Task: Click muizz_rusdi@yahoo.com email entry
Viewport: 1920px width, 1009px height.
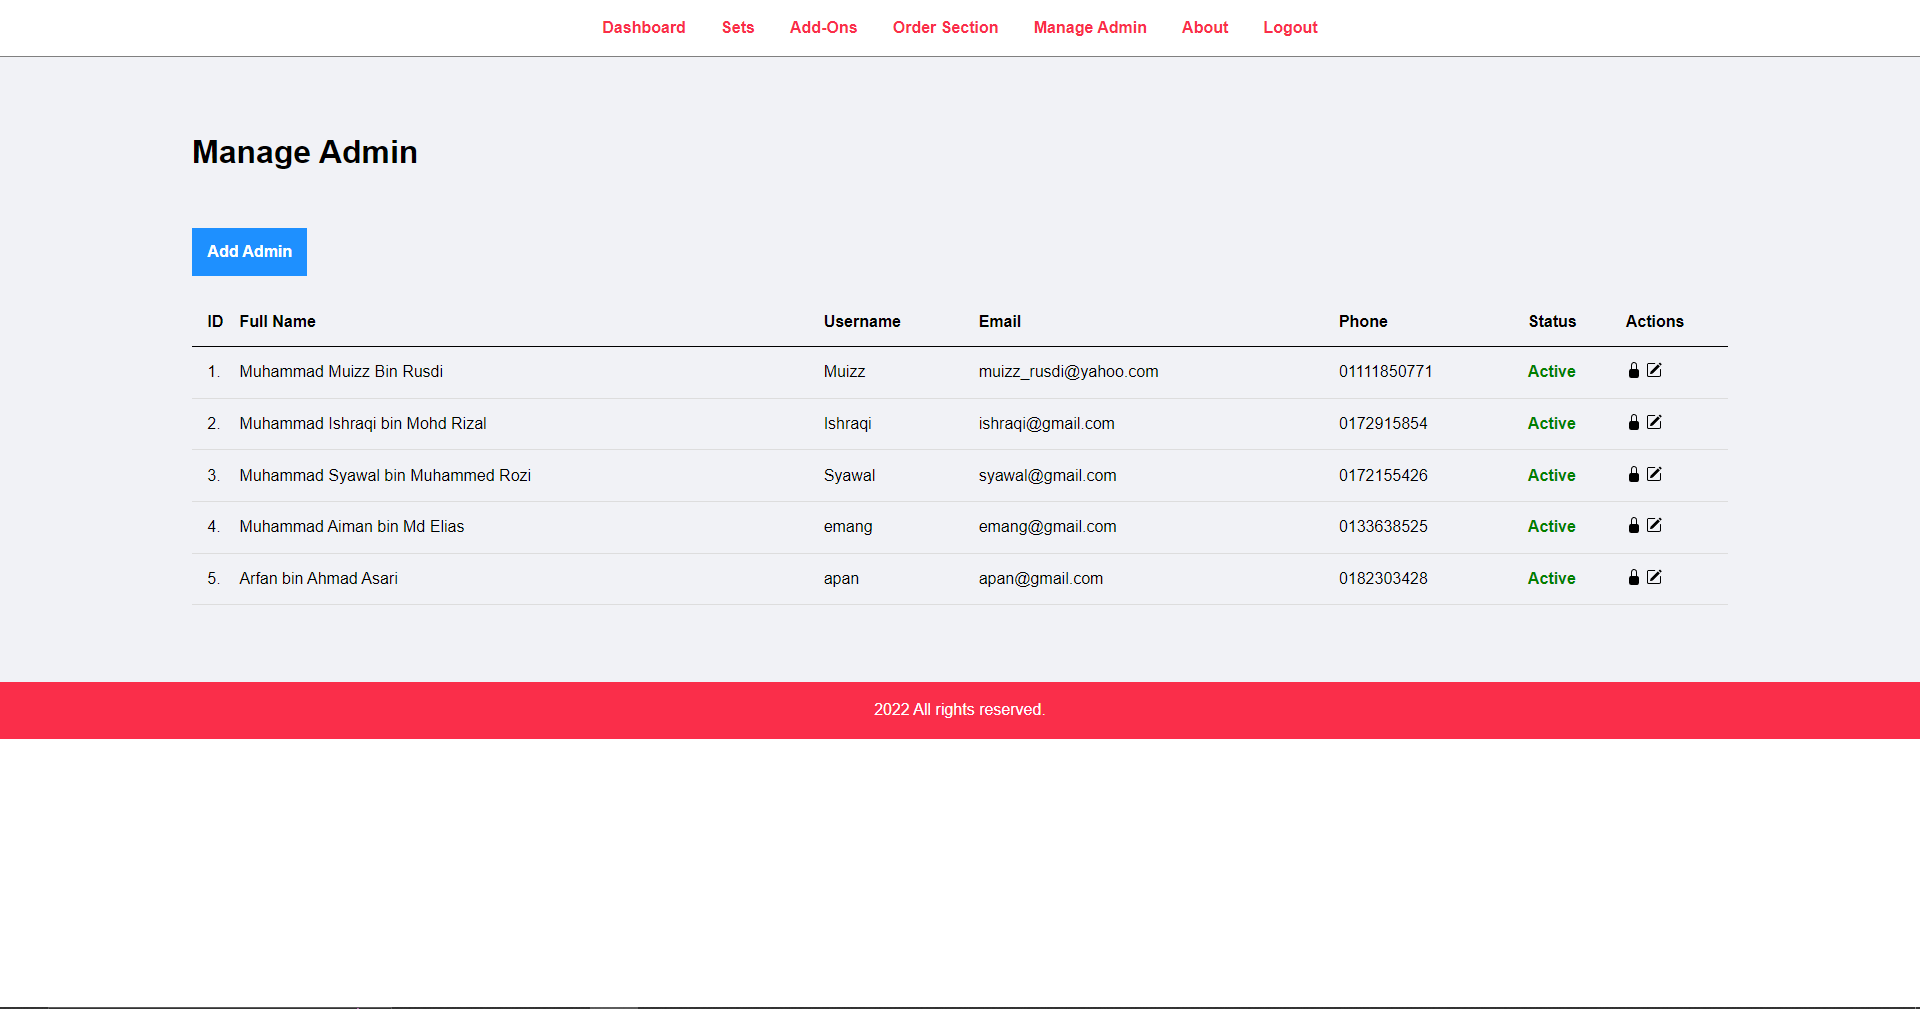Action: point(1068,371)
